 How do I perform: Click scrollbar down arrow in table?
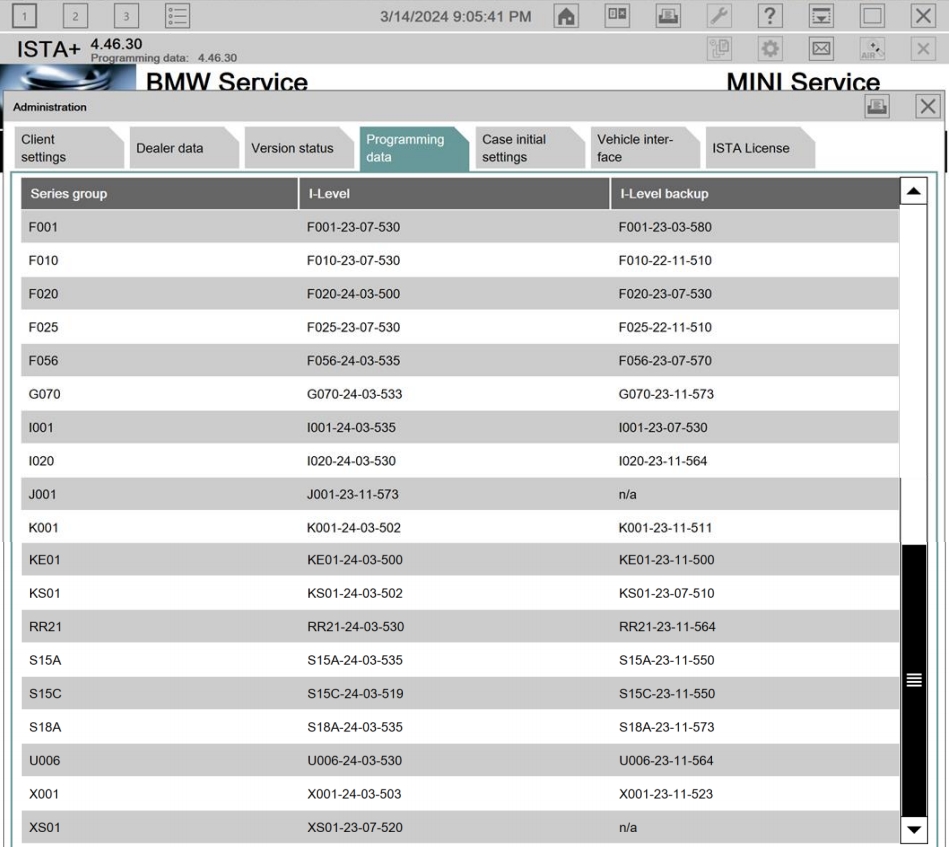913,829
